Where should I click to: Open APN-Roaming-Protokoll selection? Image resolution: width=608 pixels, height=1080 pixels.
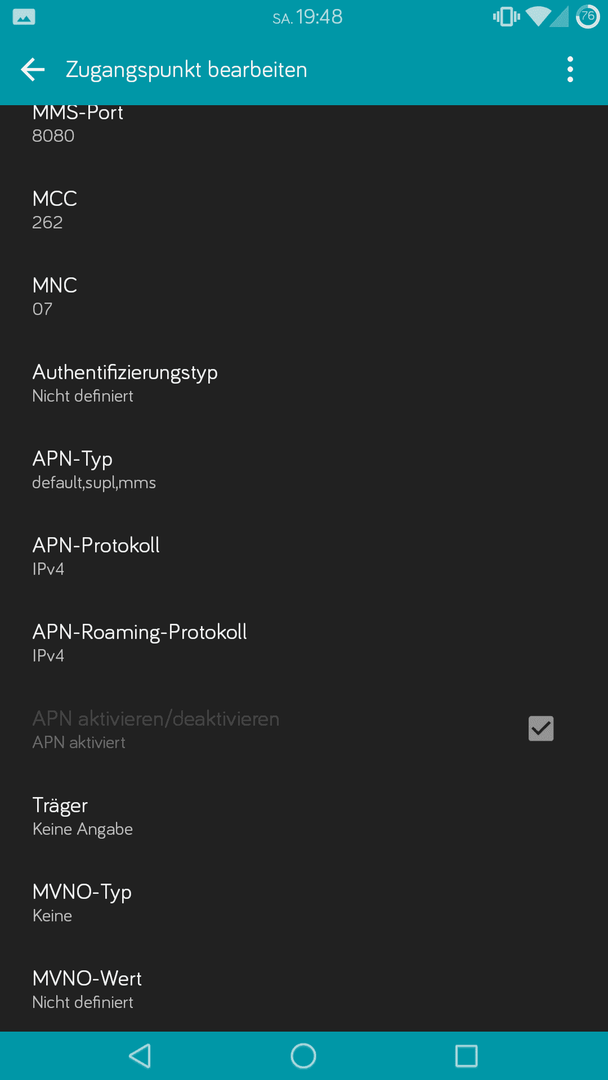pyautogui.click(x=304, y=644)
